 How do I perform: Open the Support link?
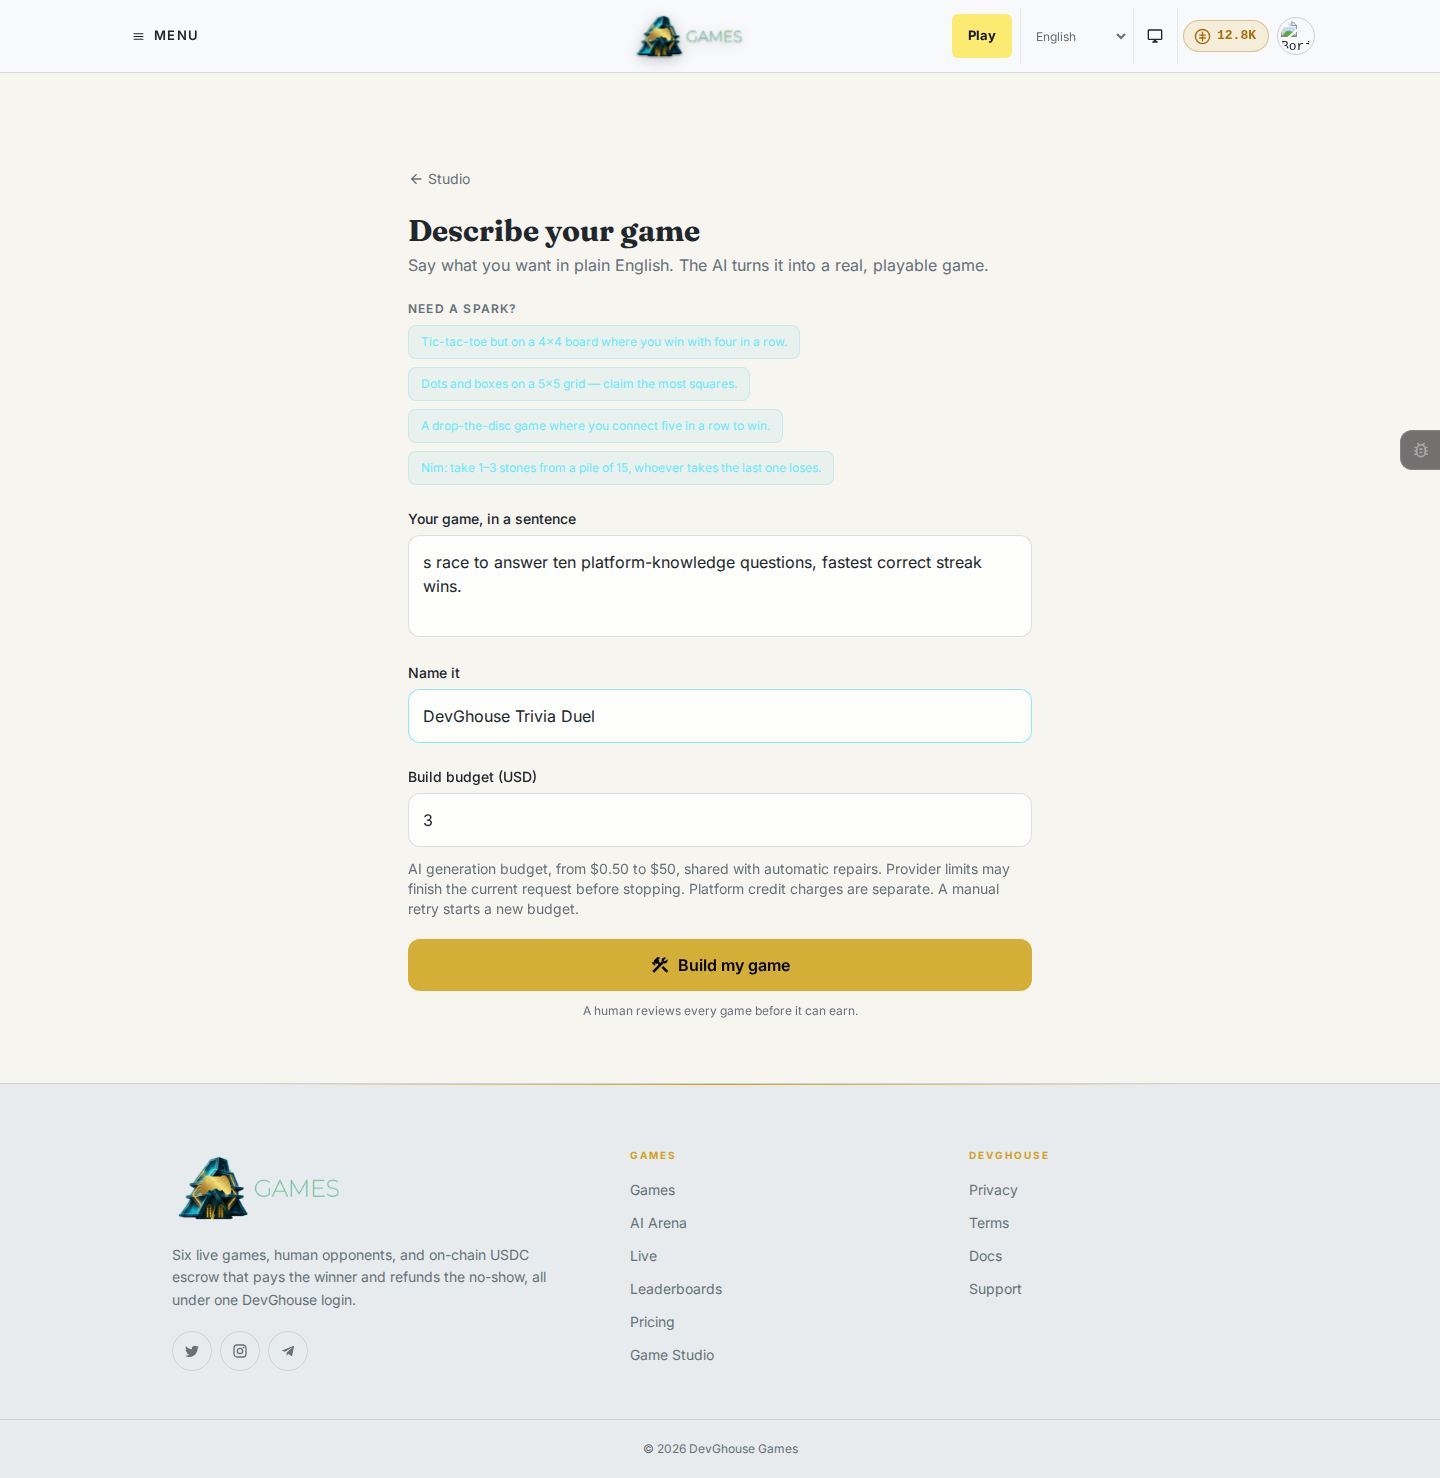[x=995, y=1289]
